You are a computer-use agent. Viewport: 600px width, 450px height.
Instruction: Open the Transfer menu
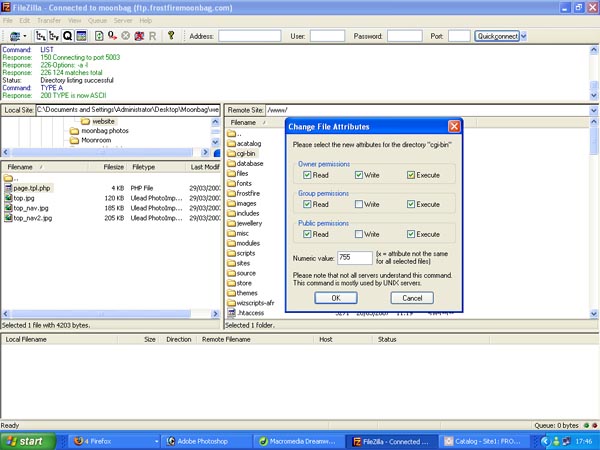(48, 20)
